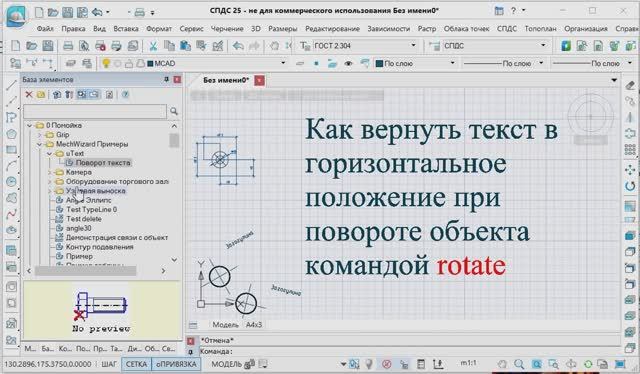
Task: Select the Eraser tool in the right toolbar
Action: [x=630, y=85]
